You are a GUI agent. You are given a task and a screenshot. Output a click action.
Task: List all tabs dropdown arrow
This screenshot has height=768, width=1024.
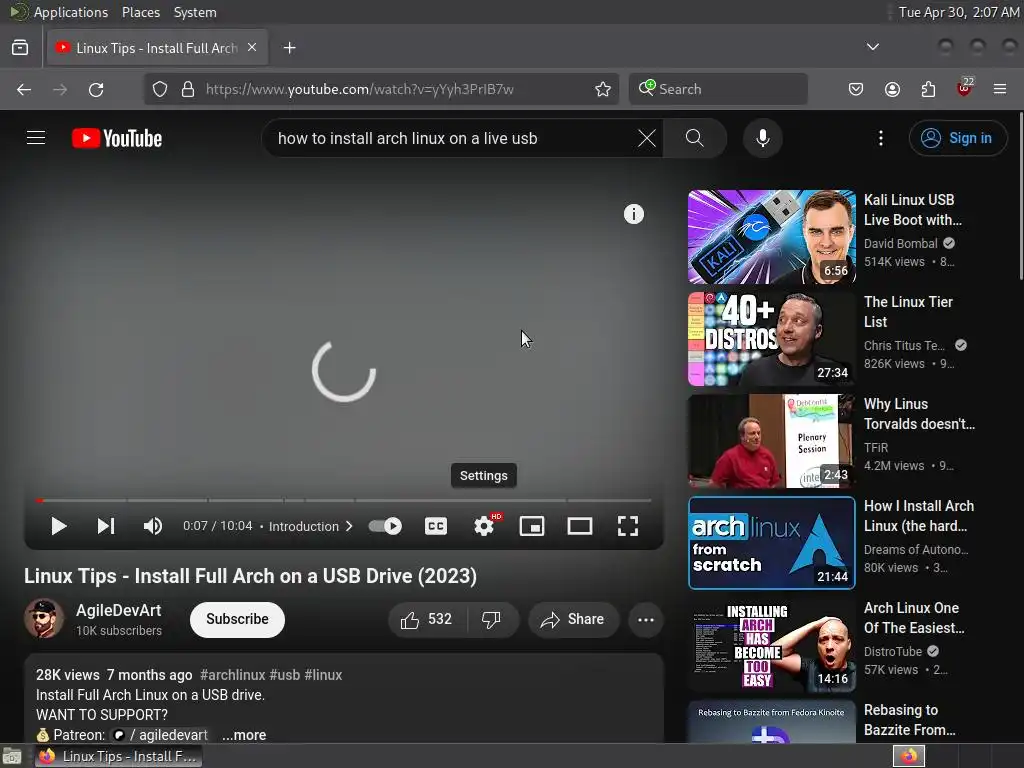(872, 47)
